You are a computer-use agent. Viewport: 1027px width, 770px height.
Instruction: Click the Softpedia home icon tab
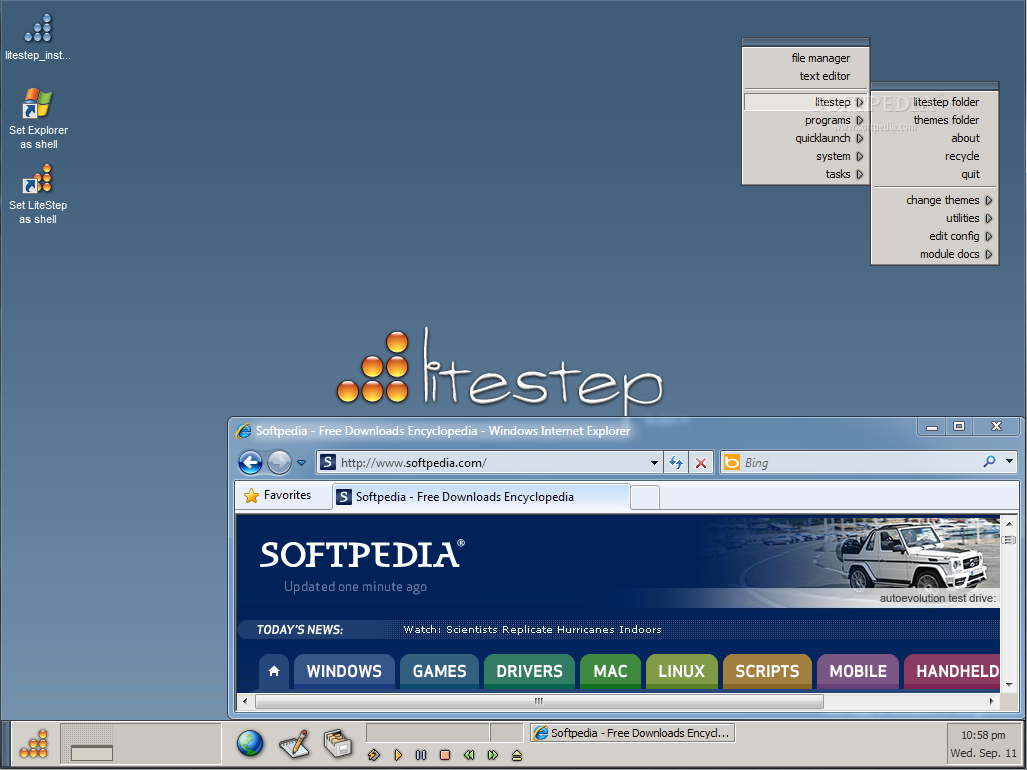(274, 671)
